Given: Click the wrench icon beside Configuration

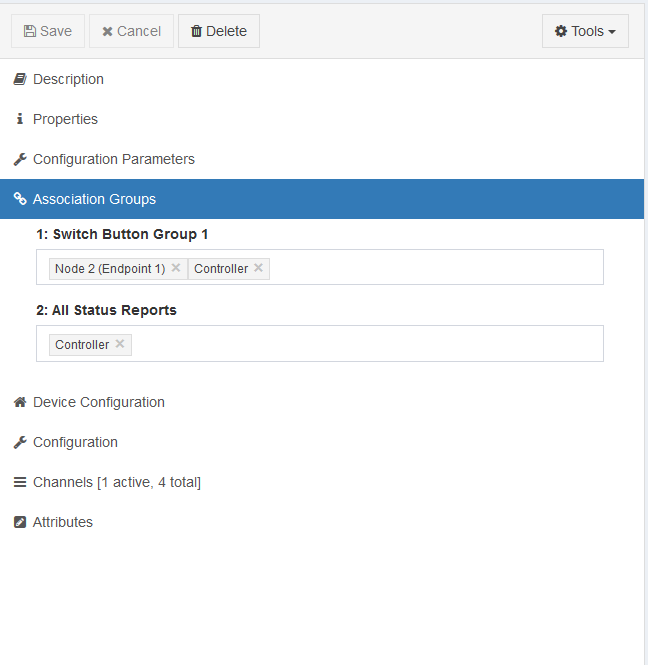Looking at the screenshot, I should [20, 442].
